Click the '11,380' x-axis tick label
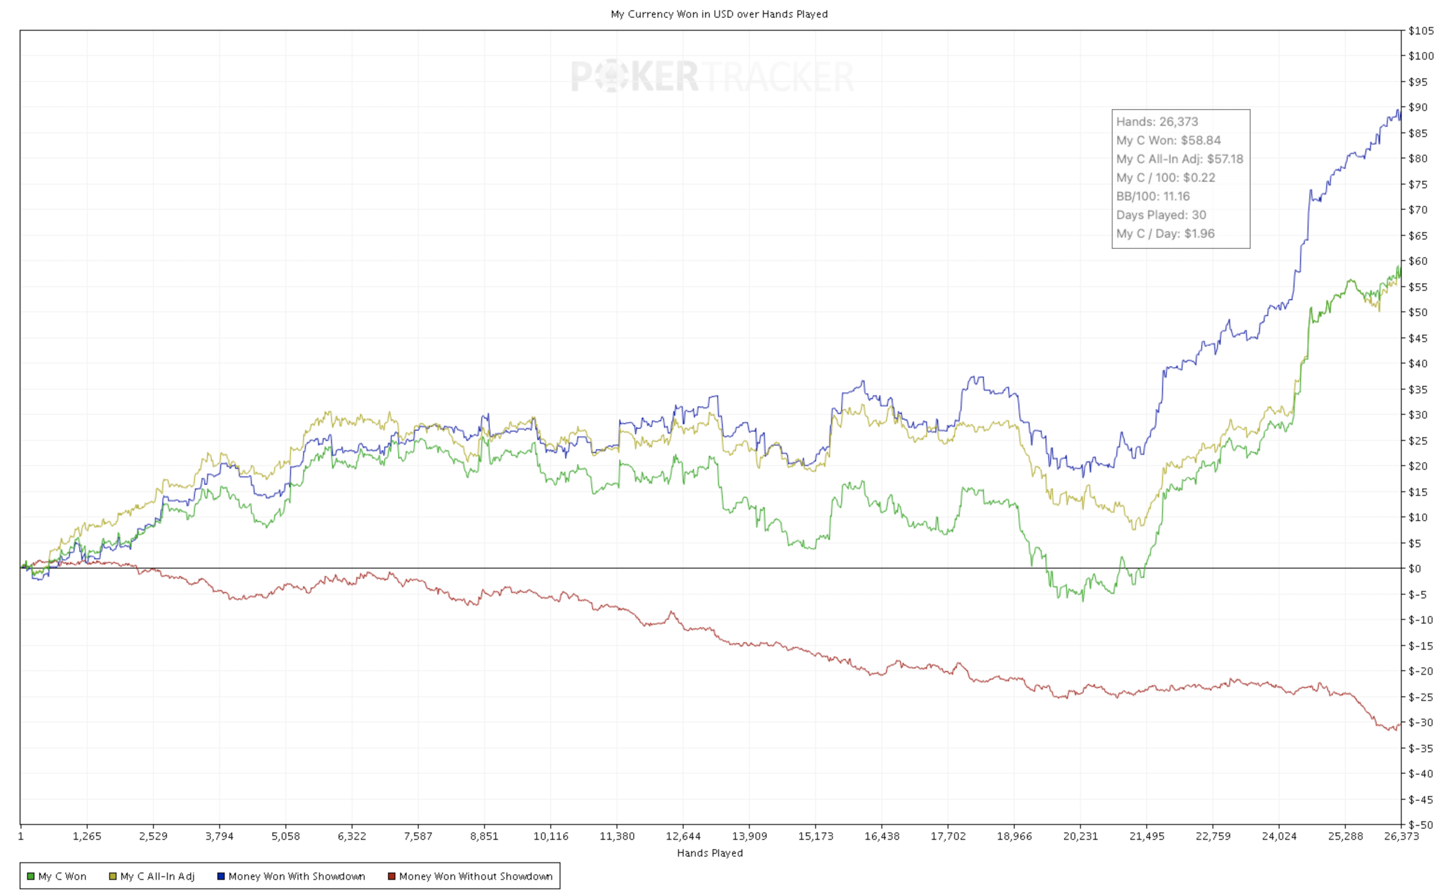This screenshot has height=893, width=1440. tap(617, 836)
